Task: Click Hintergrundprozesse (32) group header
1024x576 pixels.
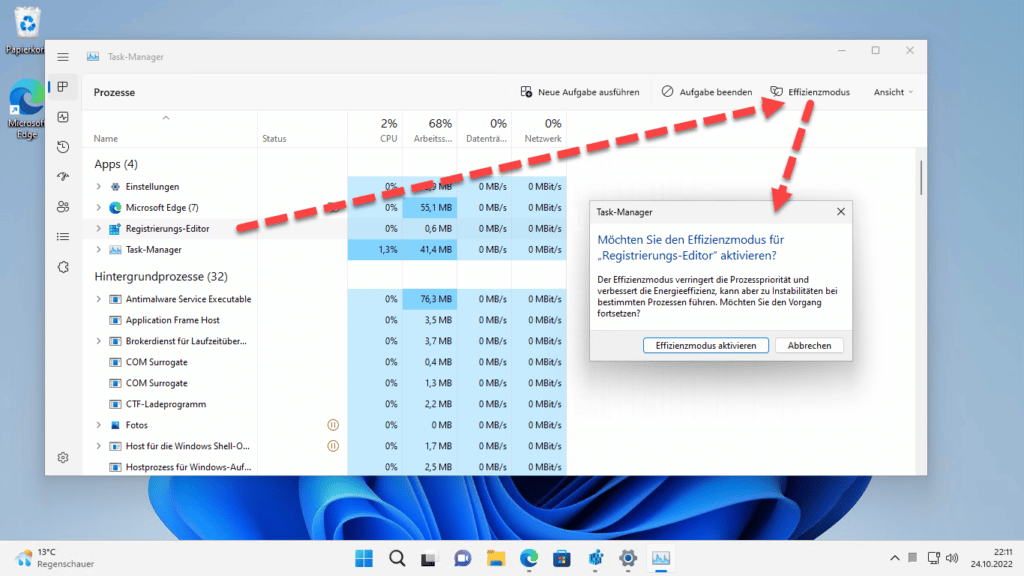Action: point(161,276)
